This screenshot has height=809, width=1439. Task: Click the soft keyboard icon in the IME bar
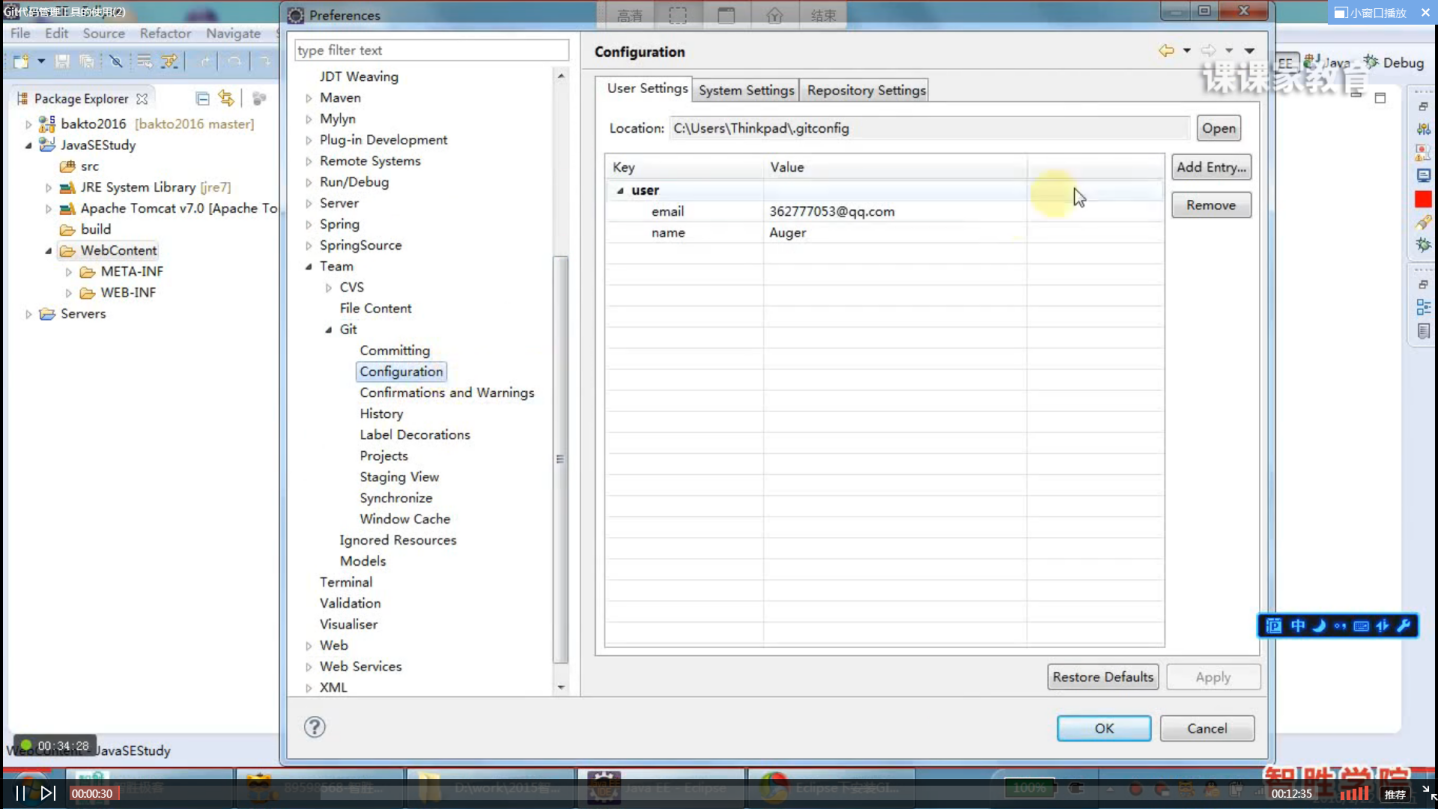tap(1361, 626)
